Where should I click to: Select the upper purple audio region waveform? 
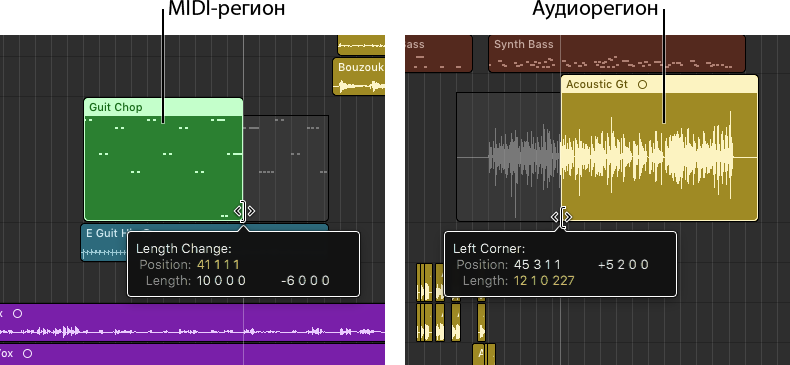pyautogui.click(x=192, y=332)
